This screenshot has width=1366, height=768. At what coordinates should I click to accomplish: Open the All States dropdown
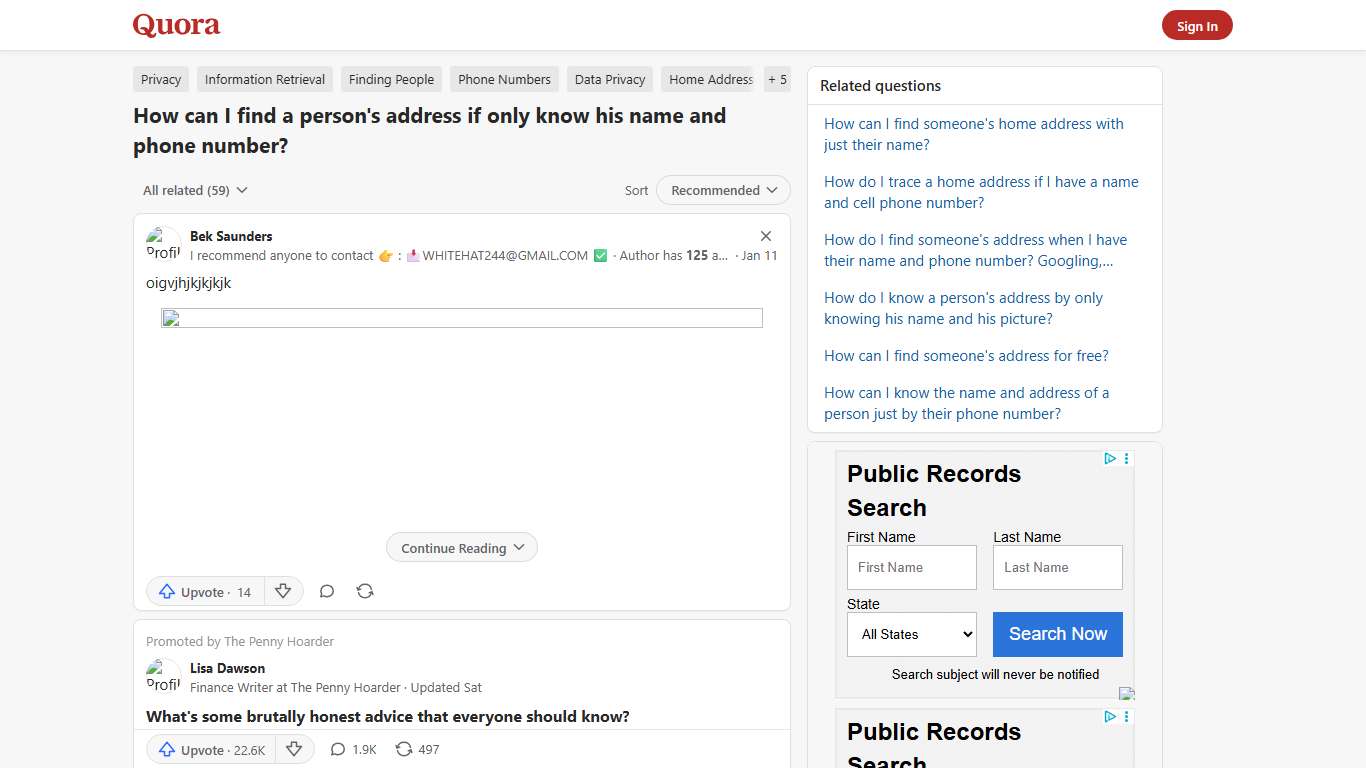tap(911, 634)
